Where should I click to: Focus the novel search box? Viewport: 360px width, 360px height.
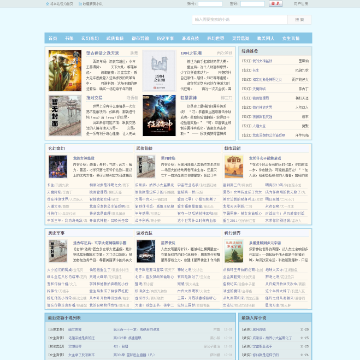tap(240, 20)
